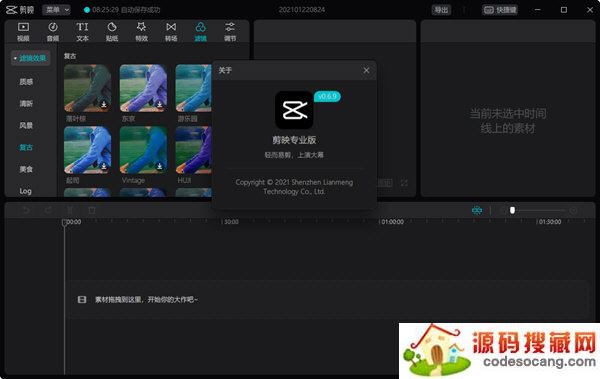Click the delete trash icon on the timeline

pyautogui.click(x=92, y=210)
